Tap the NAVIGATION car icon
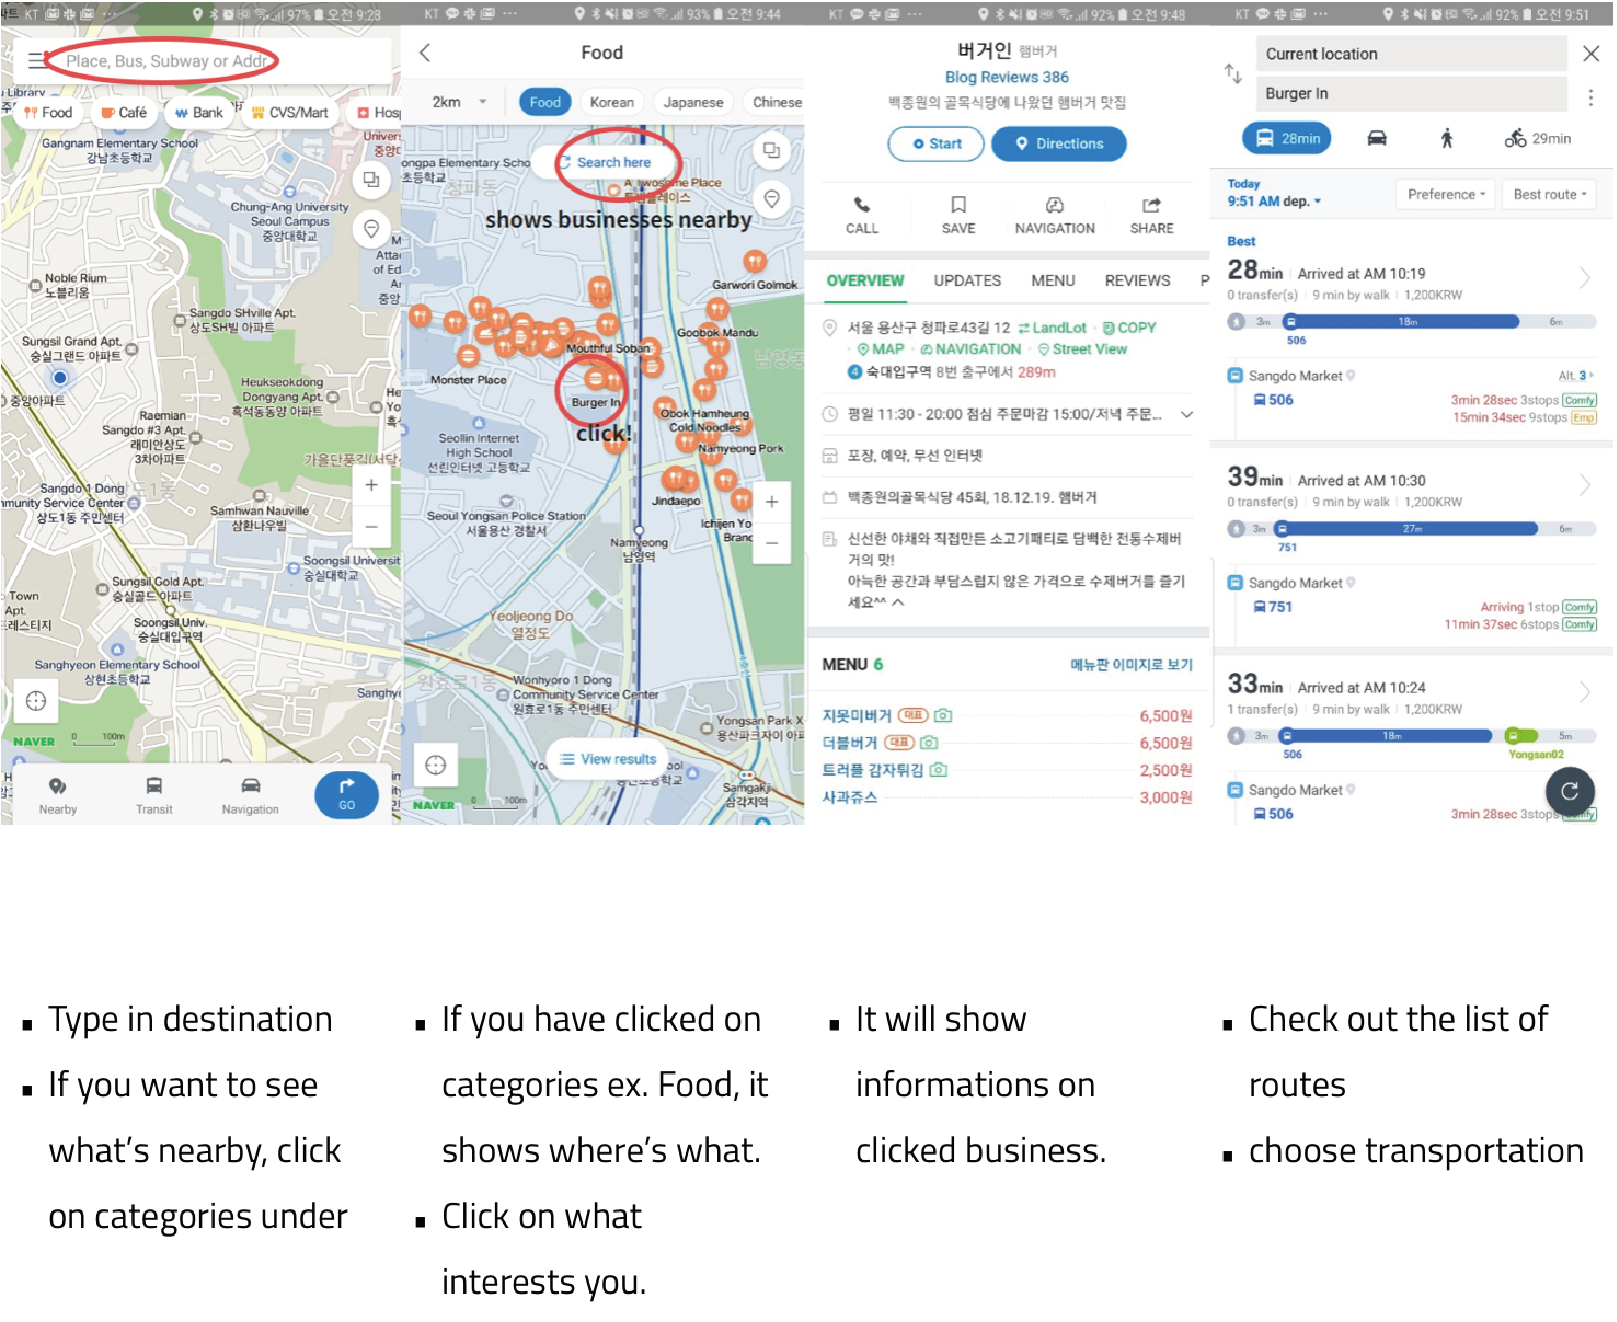 coord(1055,215)
